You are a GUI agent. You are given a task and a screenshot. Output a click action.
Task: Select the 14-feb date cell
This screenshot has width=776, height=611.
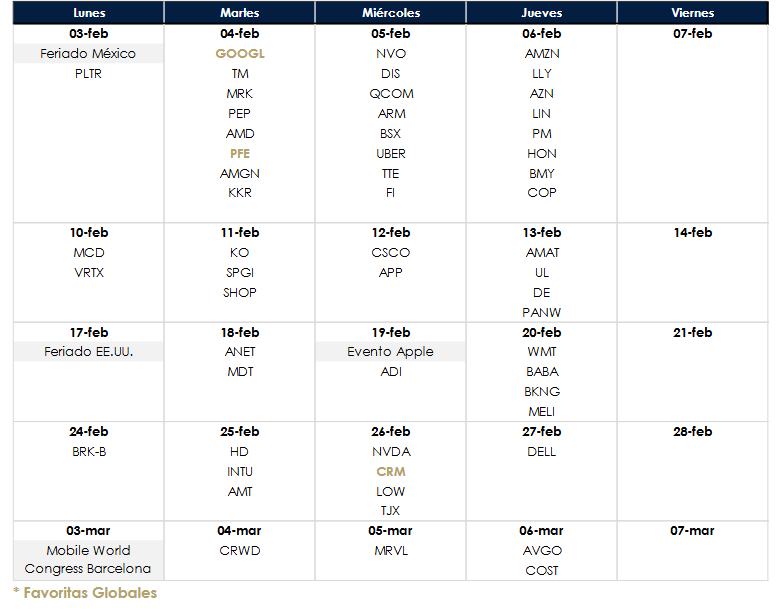[x=692, y=233]
